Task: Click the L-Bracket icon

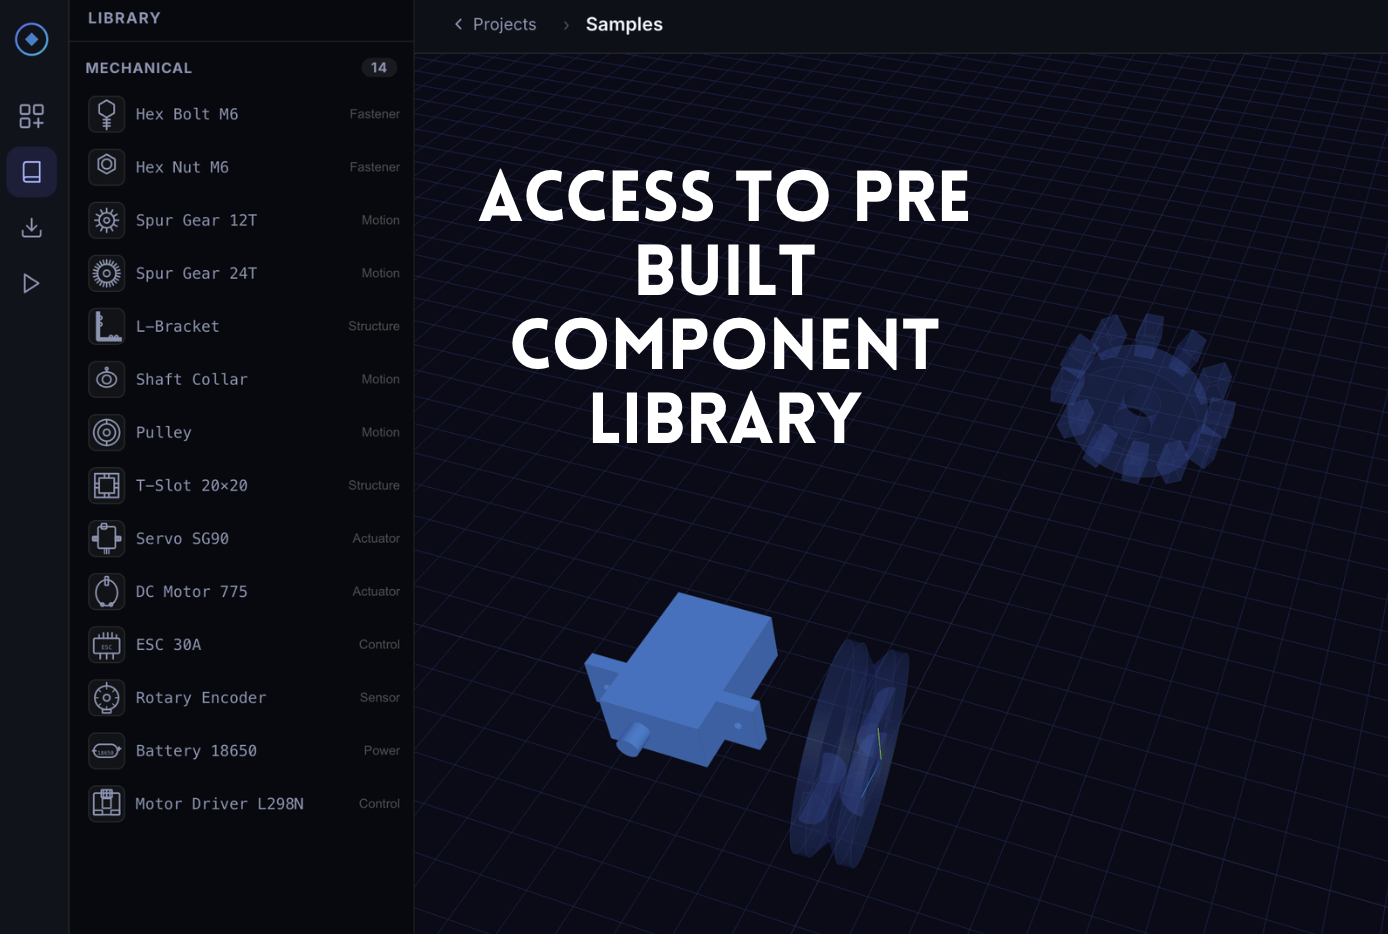Action: point(107,326)
